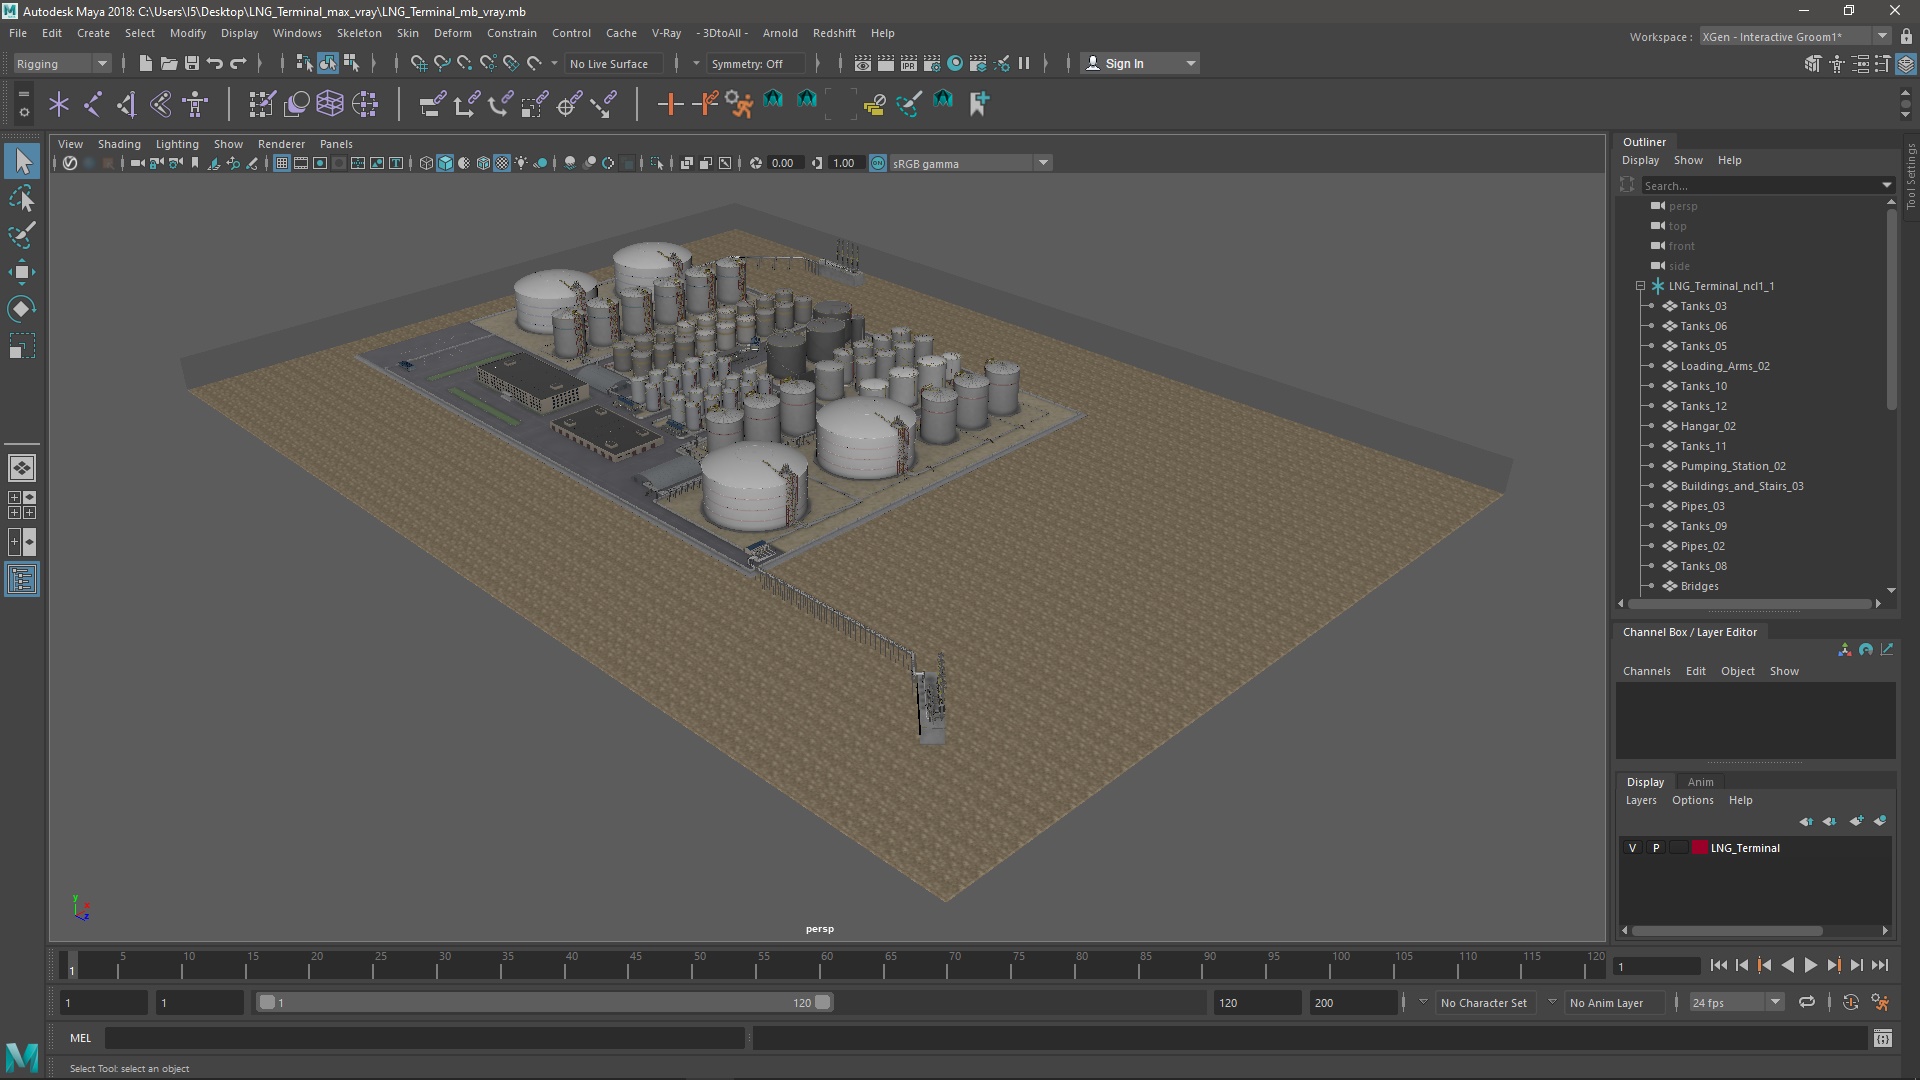Screen dimensions: 1920x1080
Task: Open the V-Ray menu
Action: pyautogui.click(x=666, y=33)
